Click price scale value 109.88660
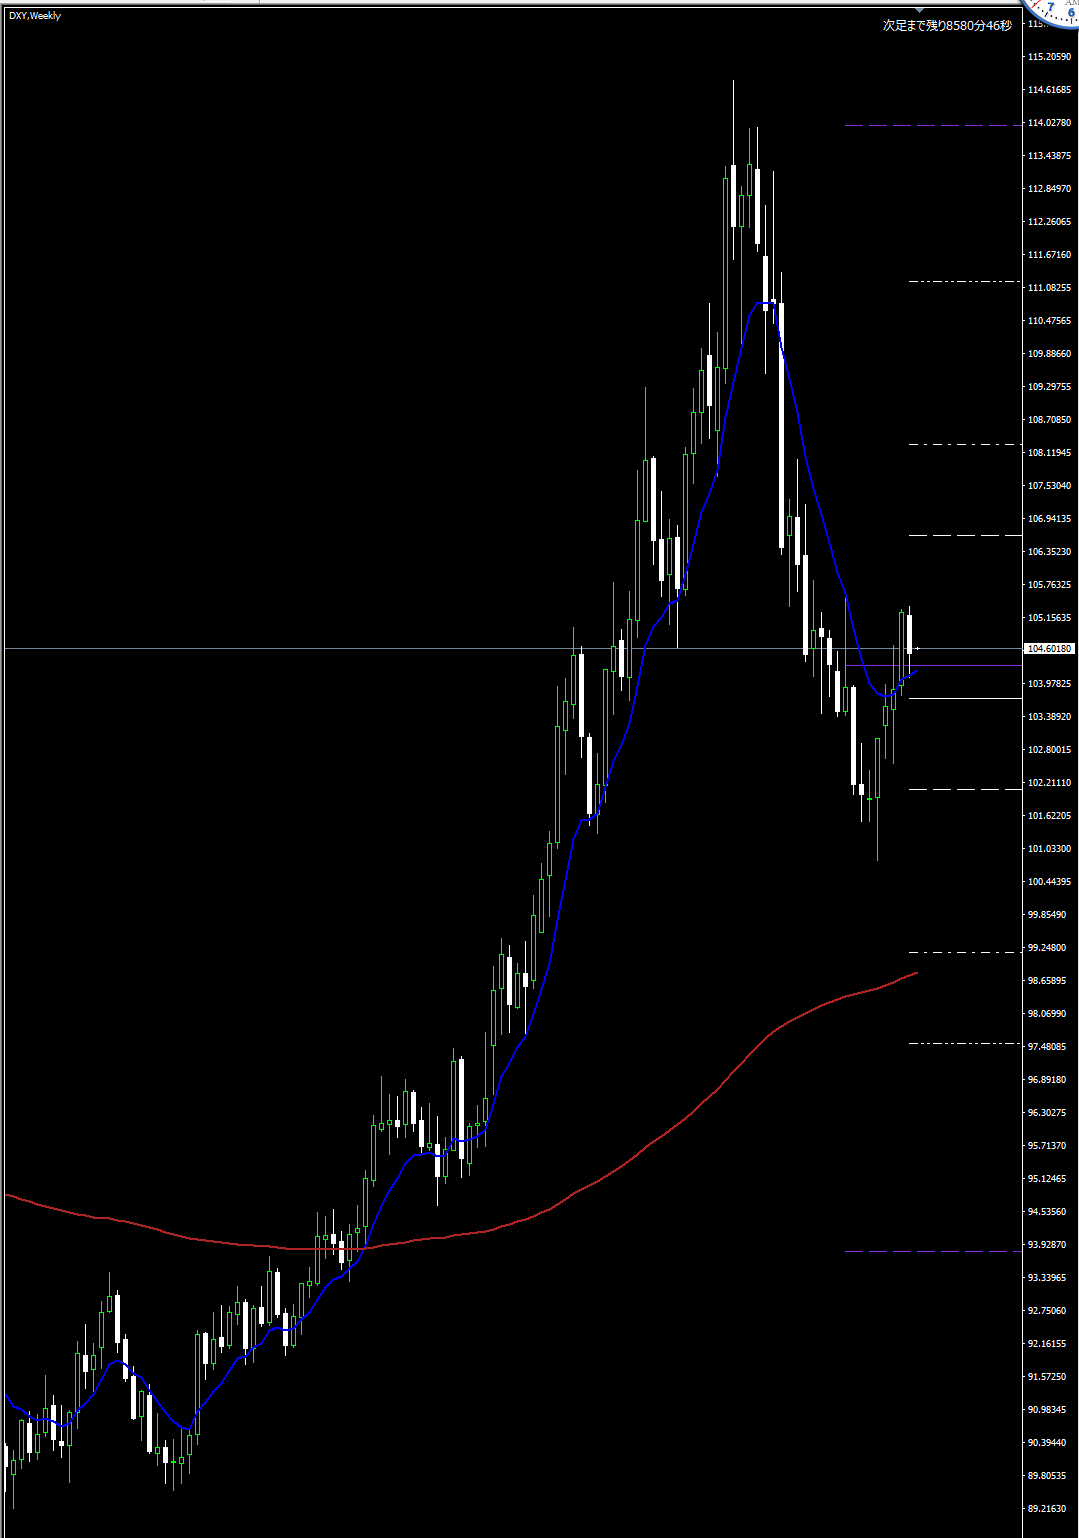 1049,354
